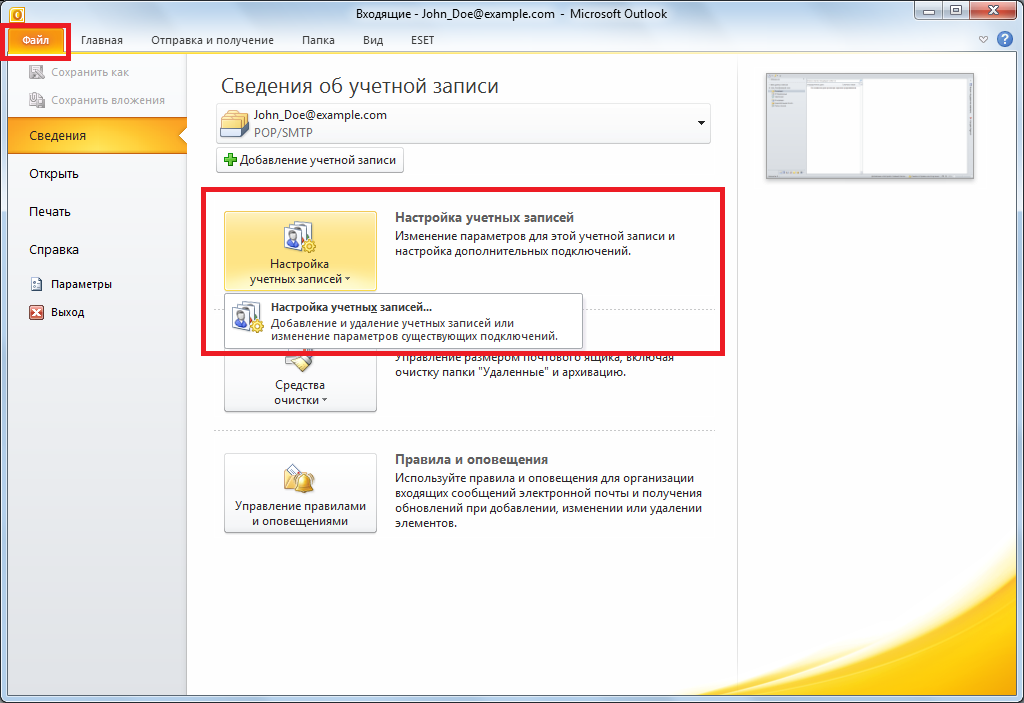
Task: Click the Outlook window preview thumbnail
Action: [869, 126]
